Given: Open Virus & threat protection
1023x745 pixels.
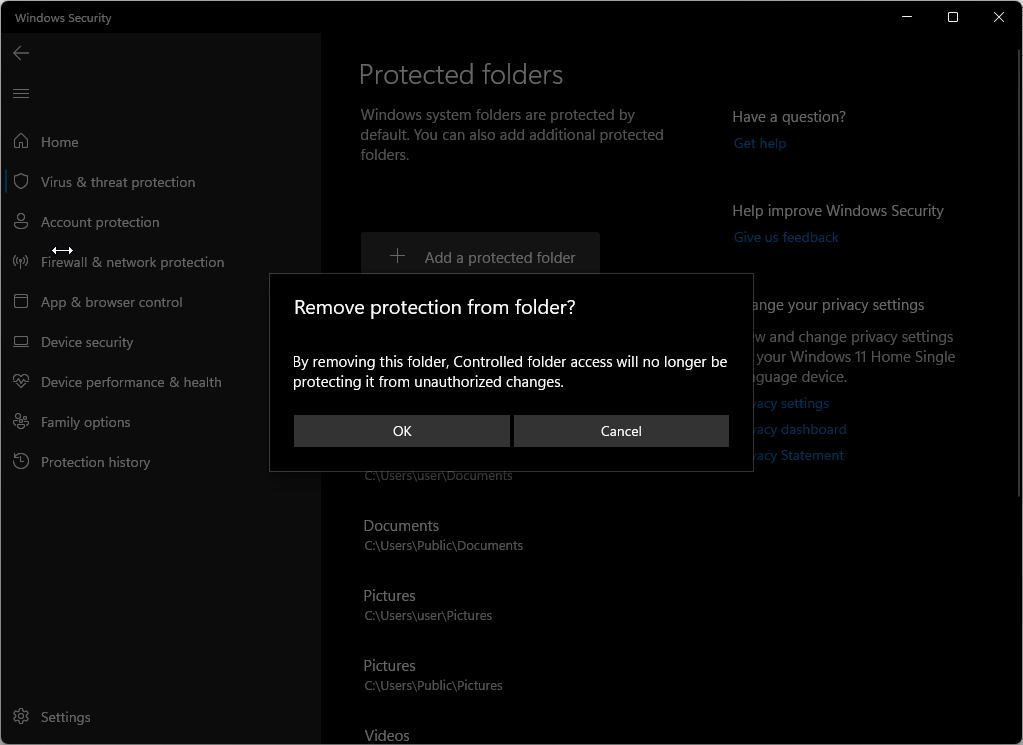Looking at the screenshot, I should coord(117,181).
